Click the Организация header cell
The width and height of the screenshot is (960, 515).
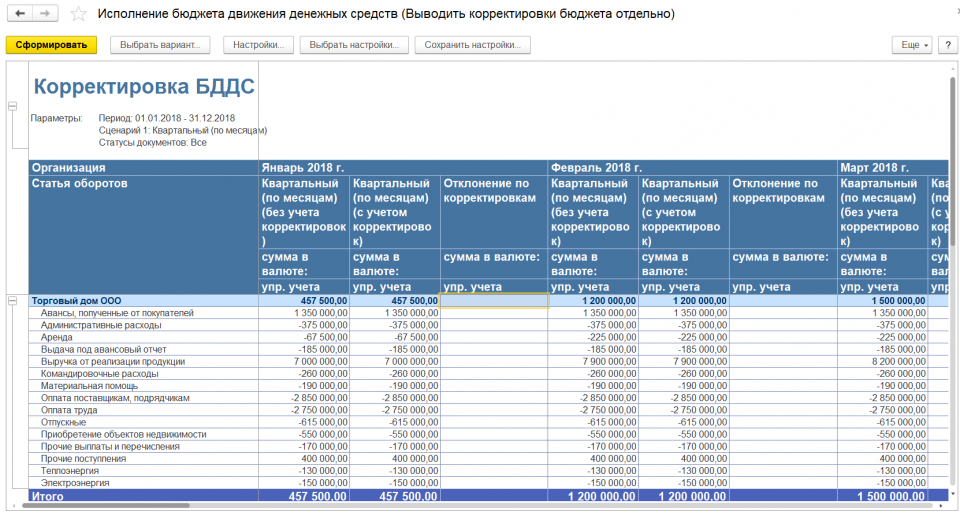click(x=143, y=167)
